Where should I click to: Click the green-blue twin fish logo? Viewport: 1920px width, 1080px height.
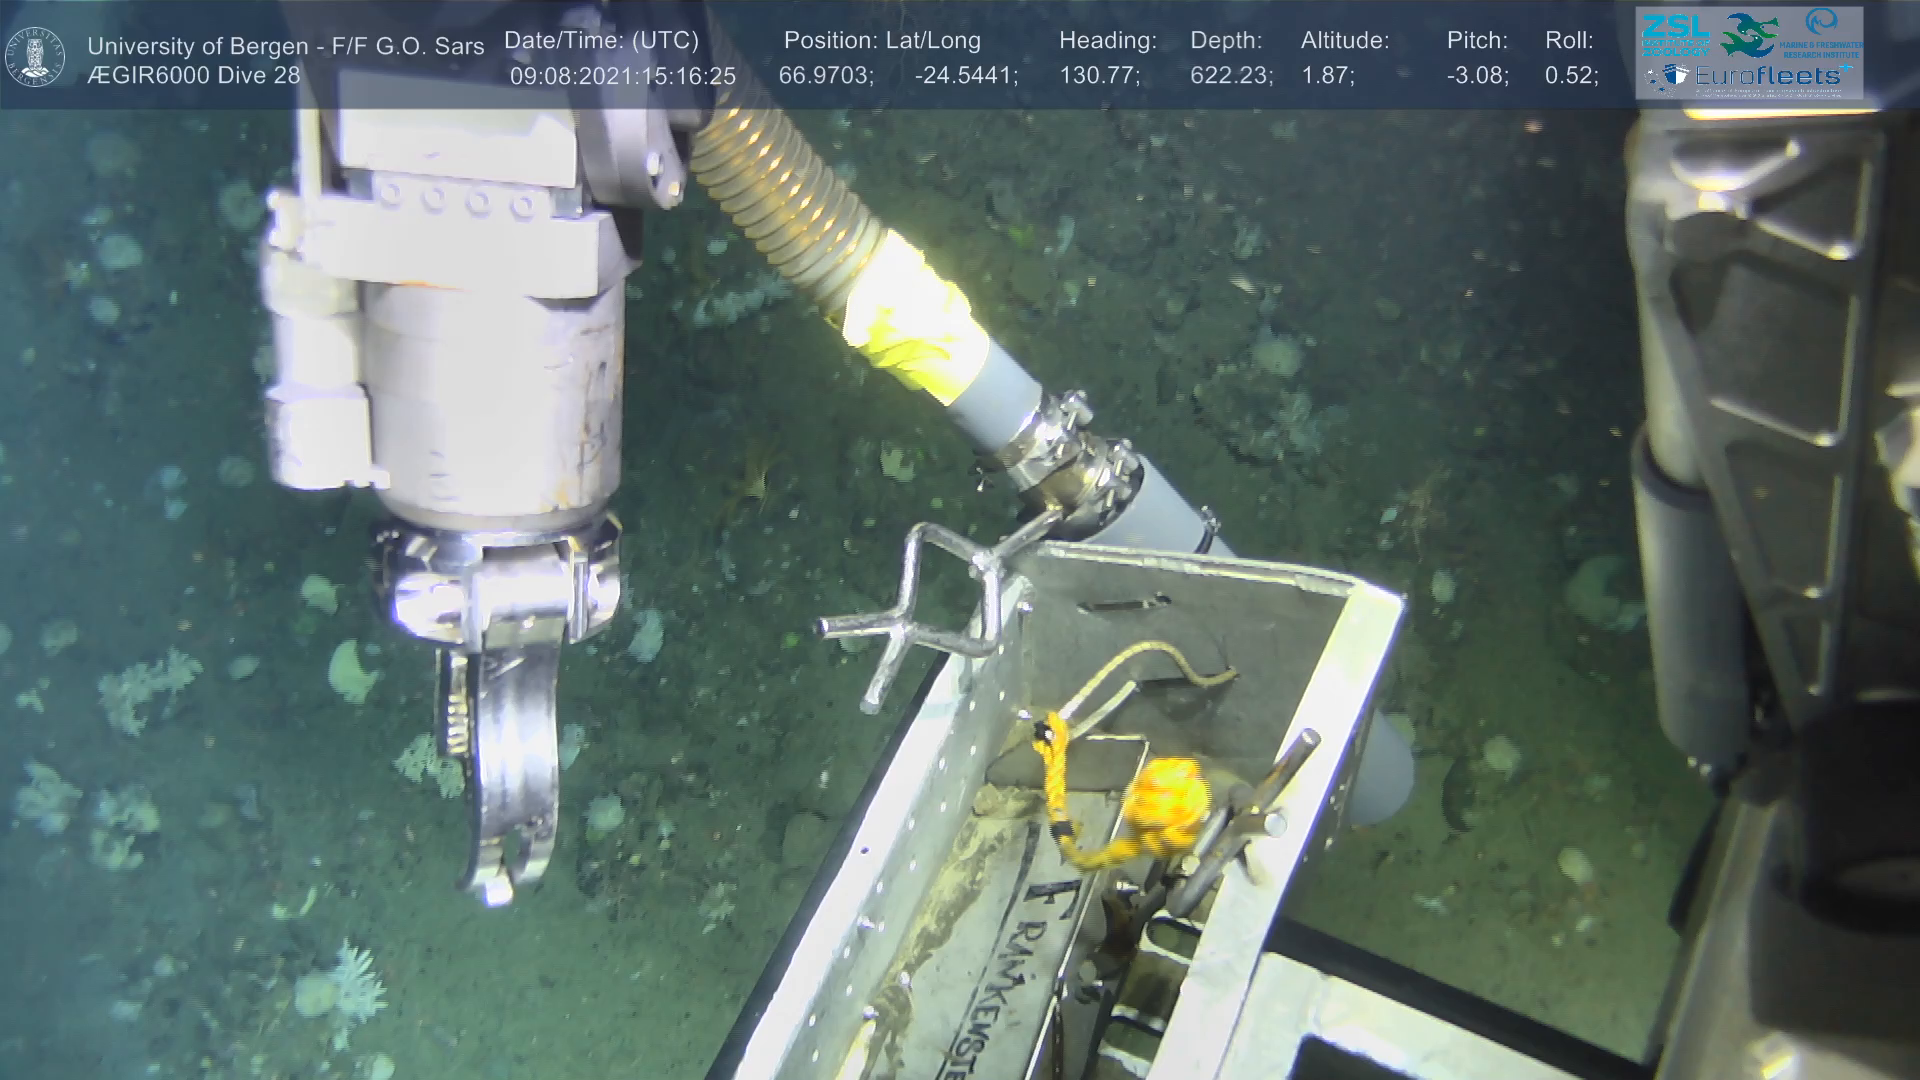click(x=1748, y=35)
